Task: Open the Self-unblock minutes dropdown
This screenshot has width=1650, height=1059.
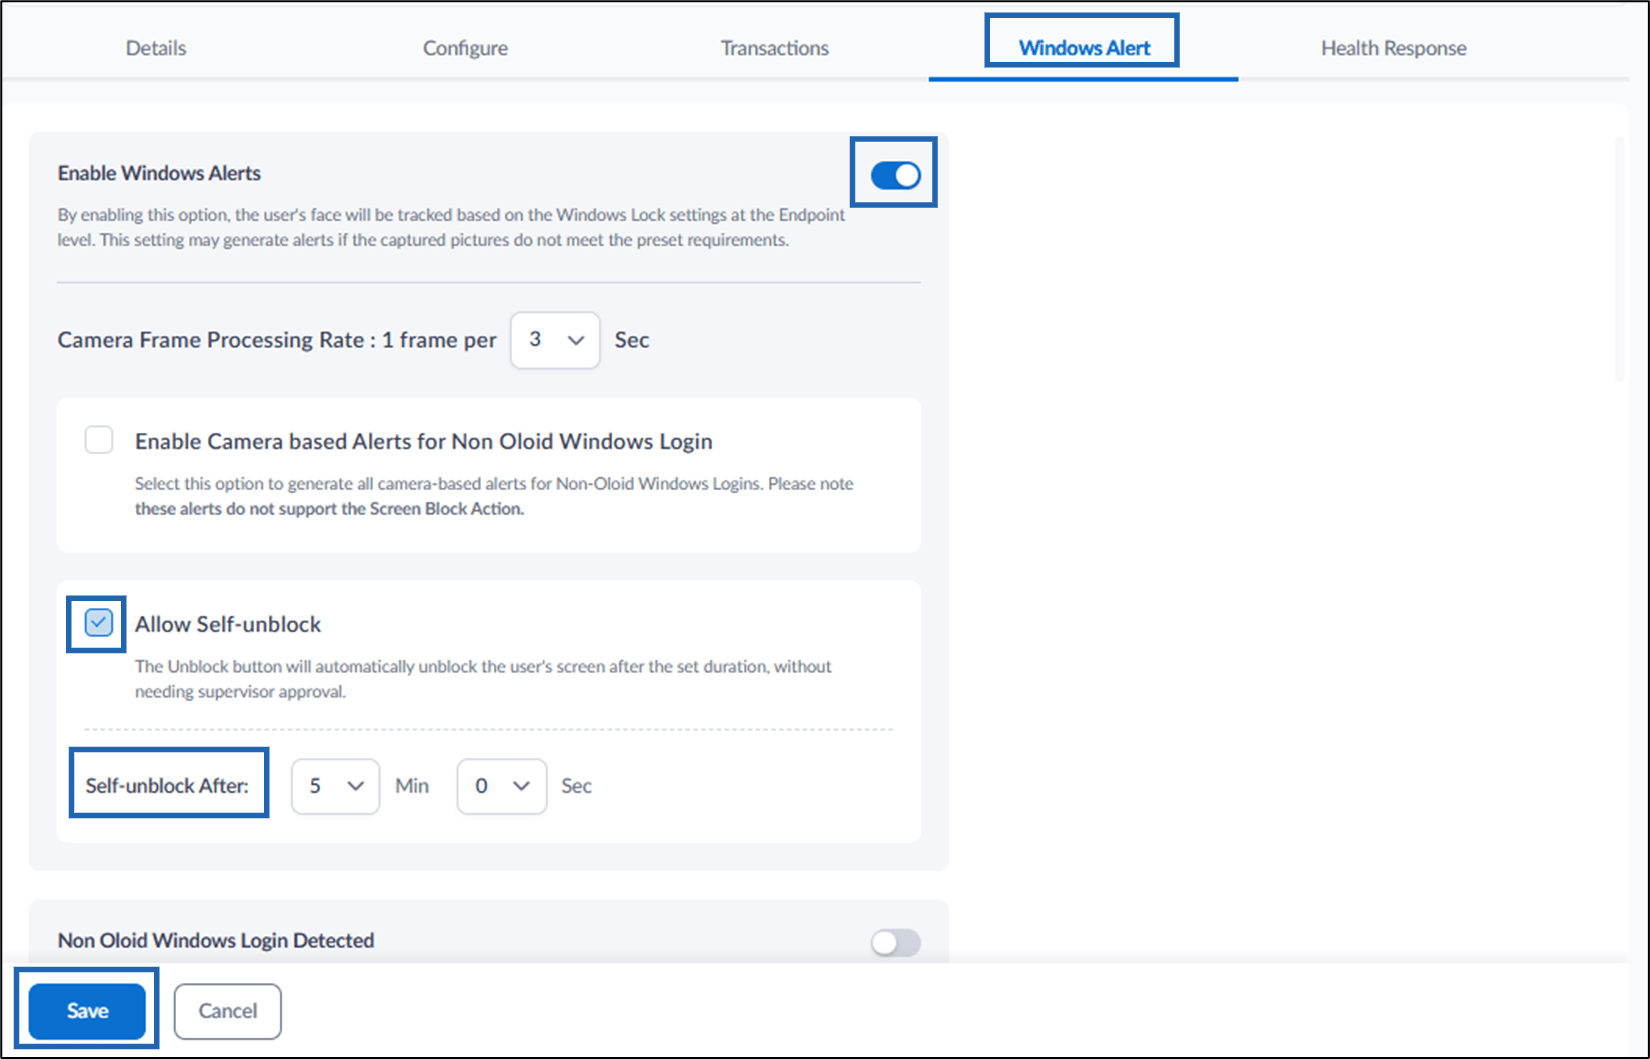Action: pos(335,786)
